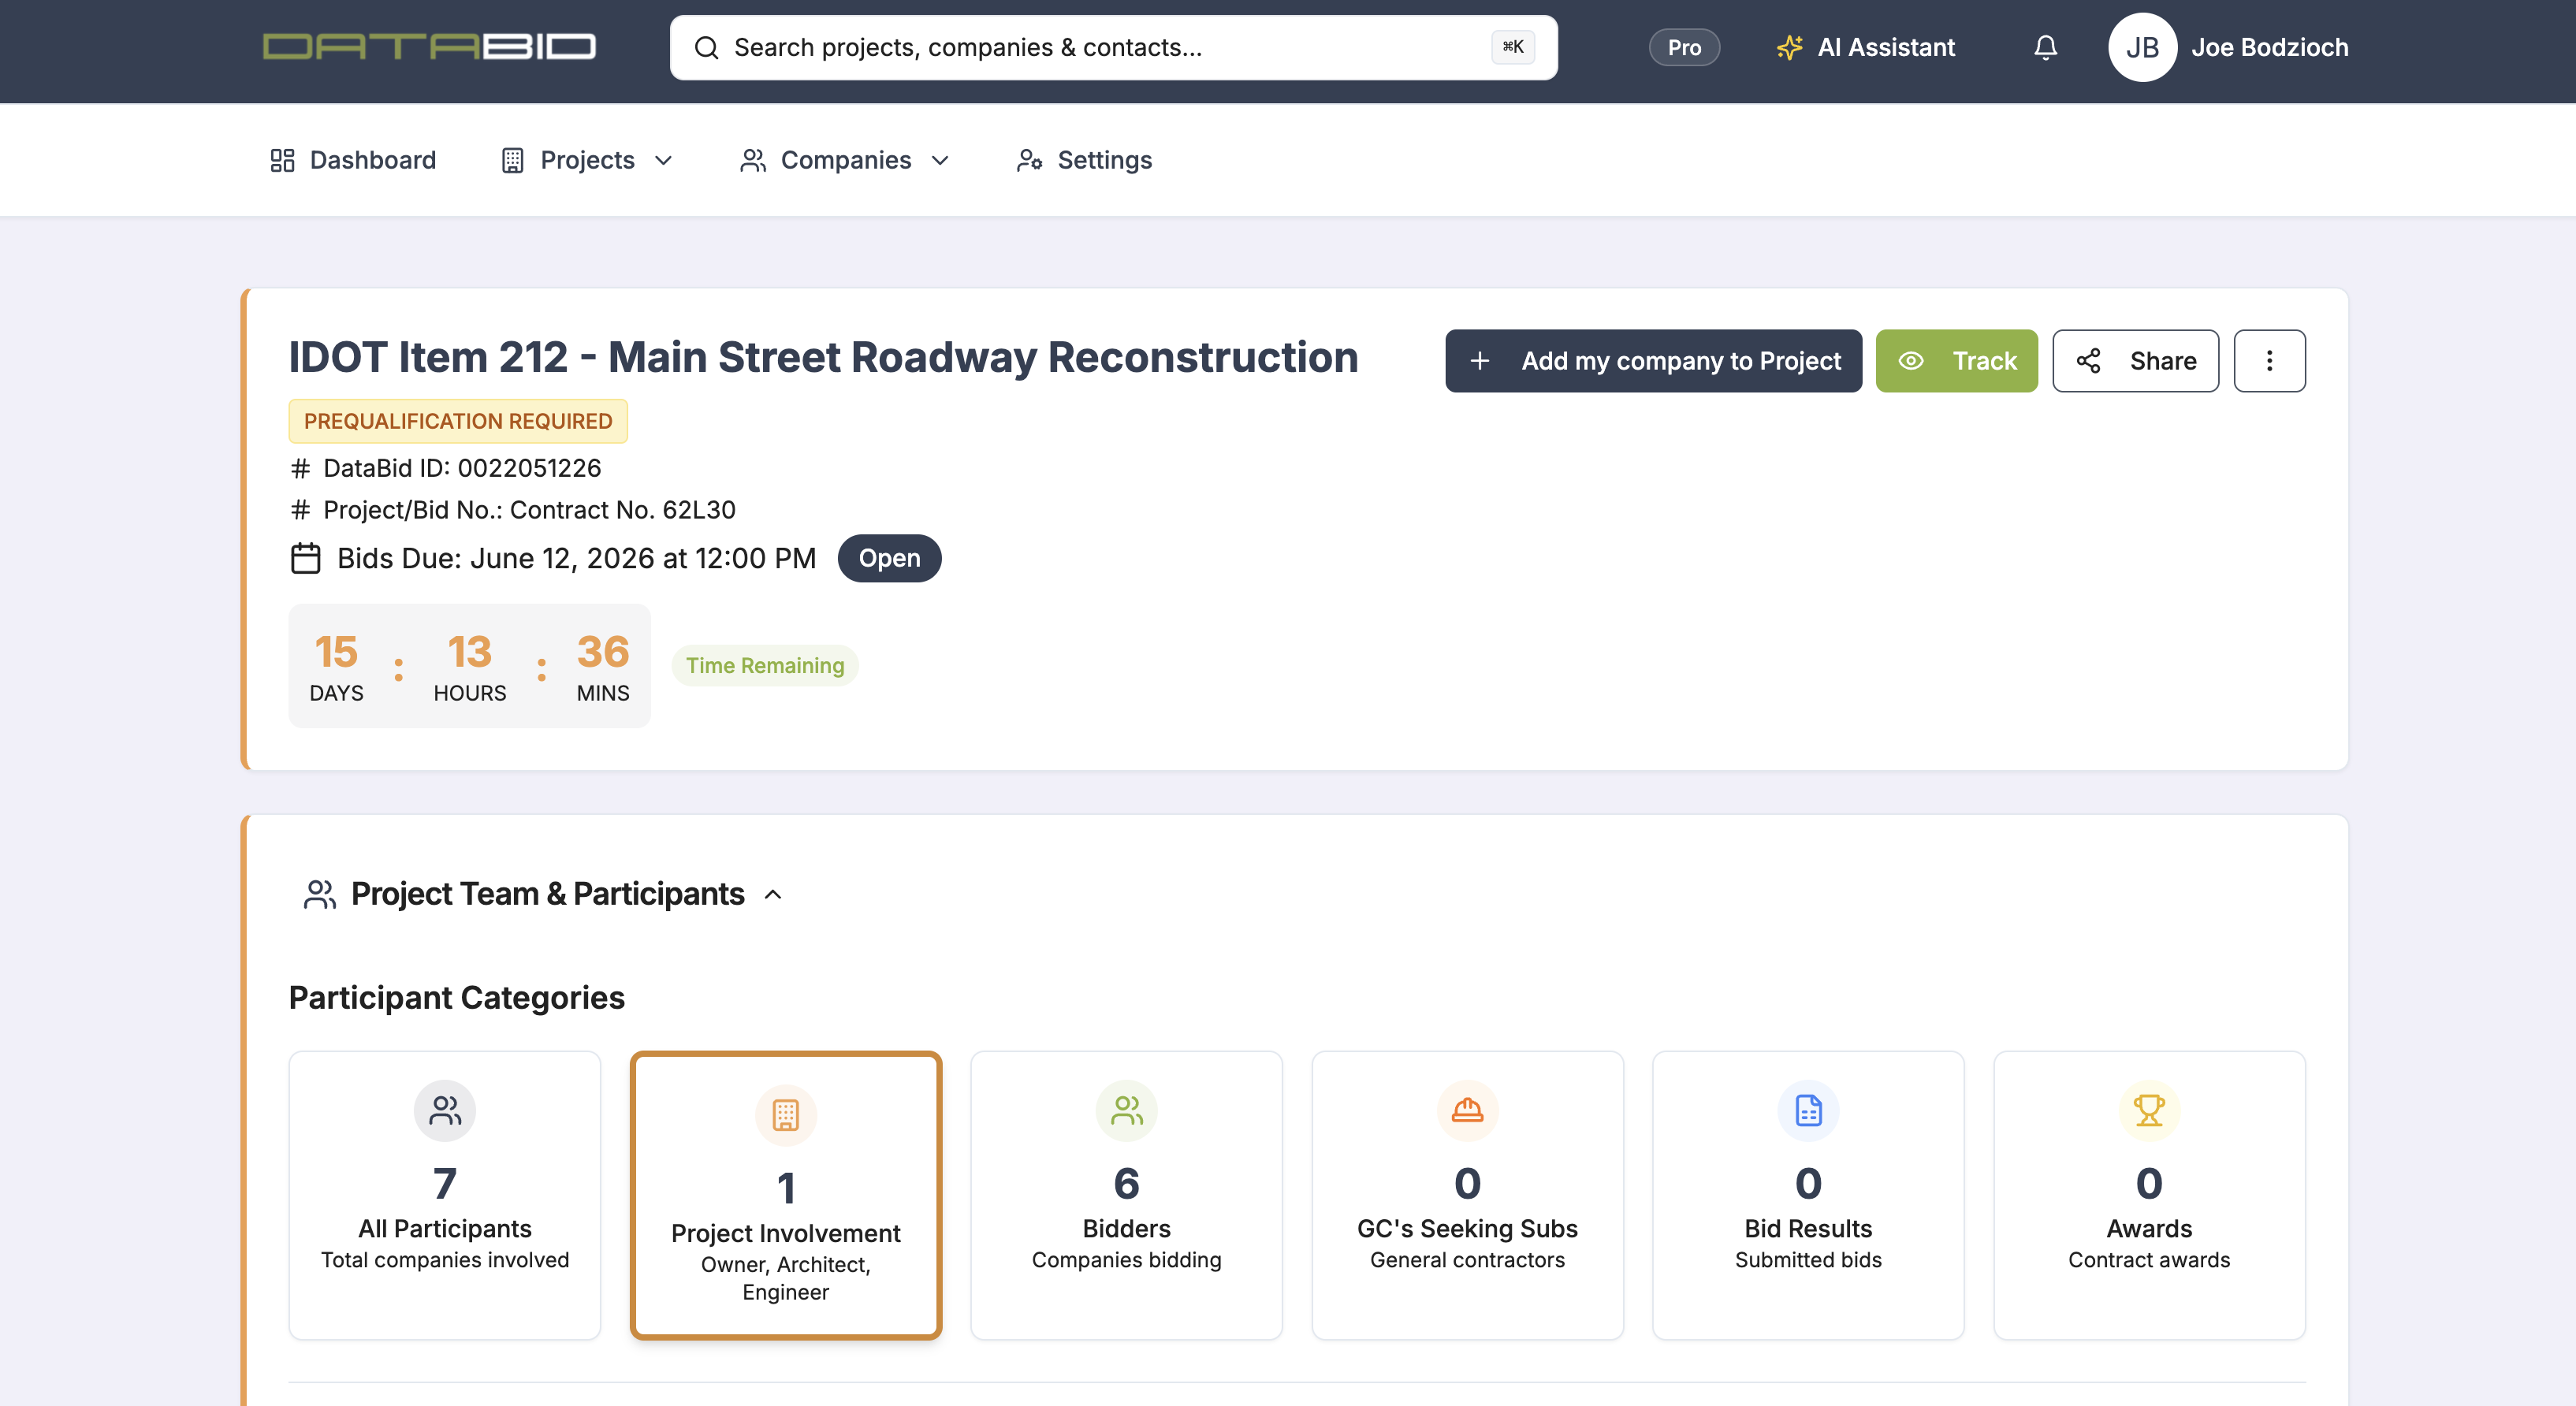Share this project
Viewport: 2576px width, 1406px height.
2135,361
